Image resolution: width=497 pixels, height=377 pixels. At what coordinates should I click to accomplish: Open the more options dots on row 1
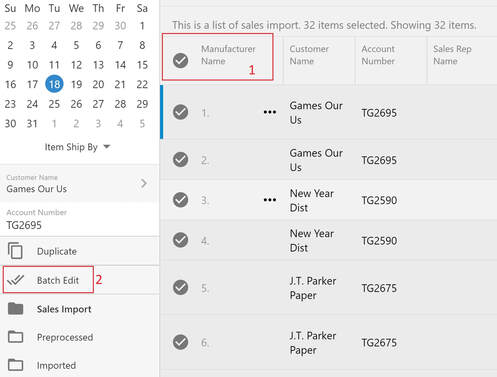pyautogui.click(x=270, y=112)
